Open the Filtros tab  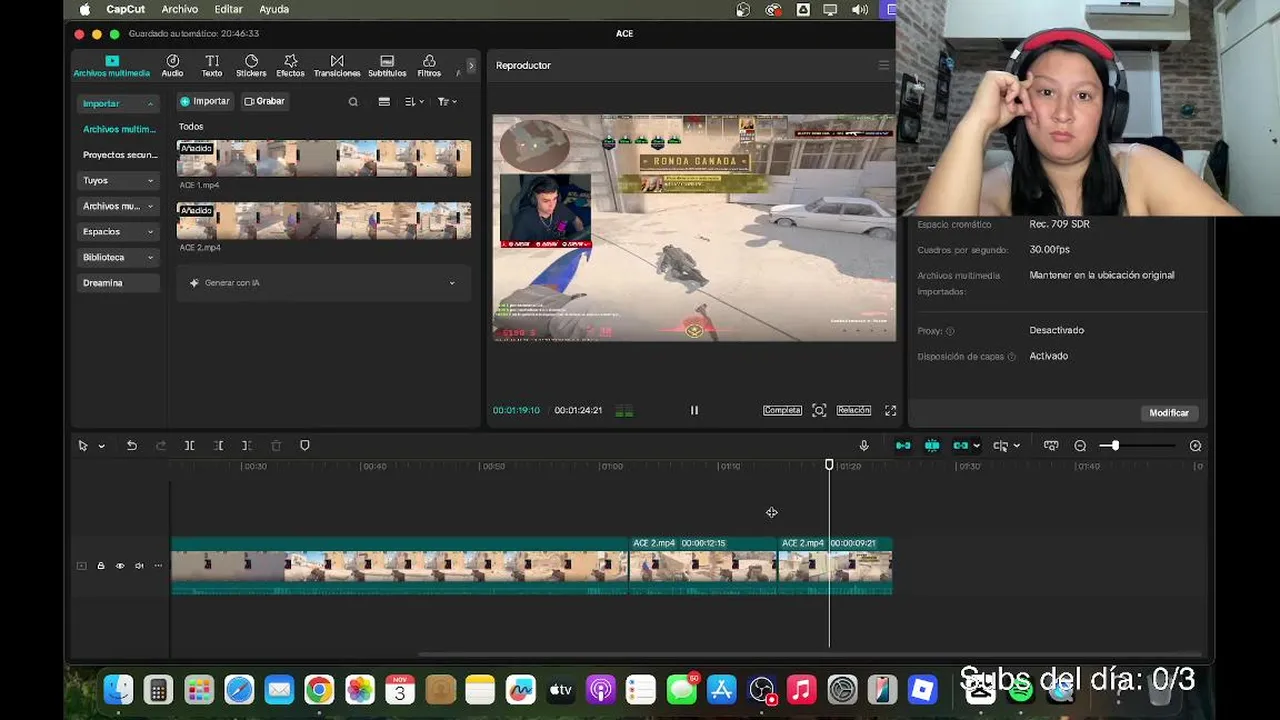(x=429, y=66)
